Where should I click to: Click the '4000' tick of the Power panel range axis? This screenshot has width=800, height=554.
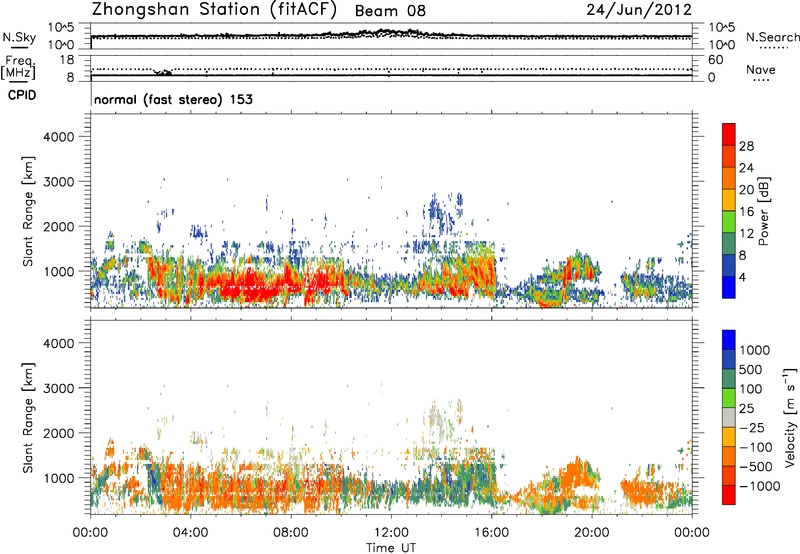[x=59, y=137]
